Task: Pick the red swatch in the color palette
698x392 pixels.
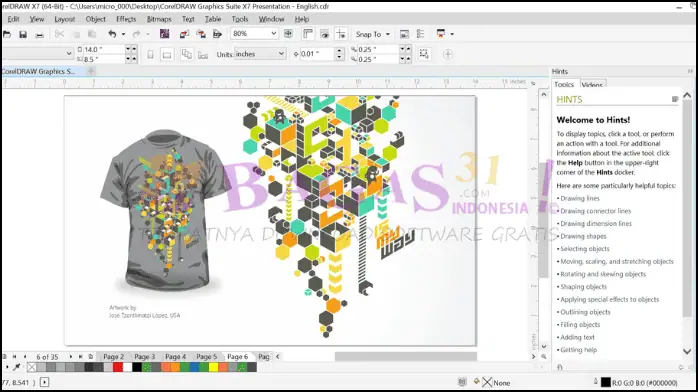Action: 118,367
